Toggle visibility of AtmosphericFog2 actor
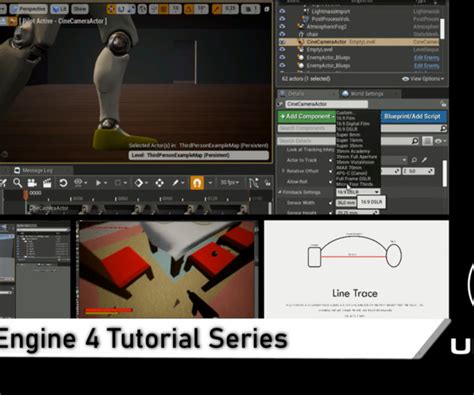 [x=283, y=26]
